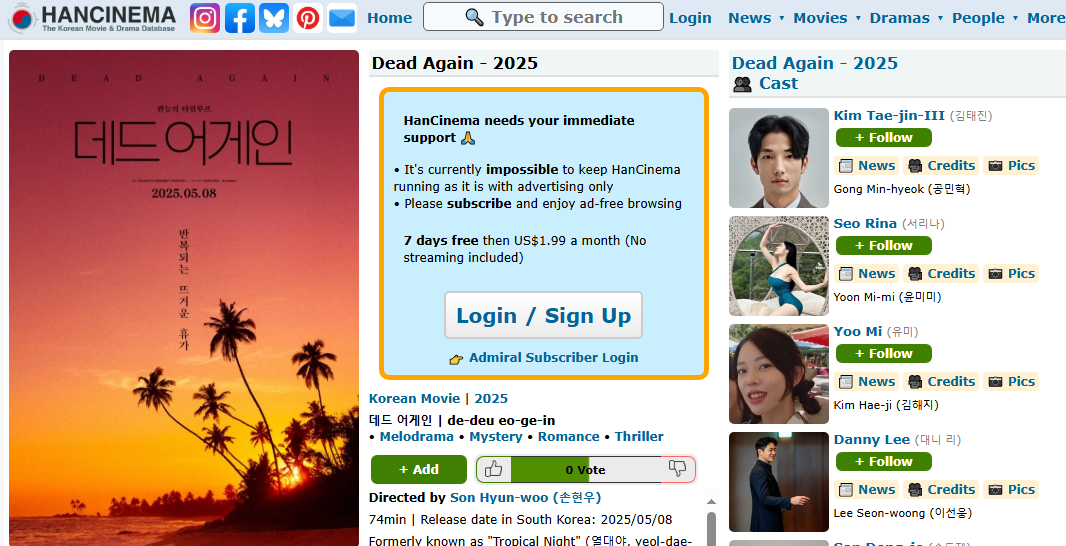Screen dimensions: 1066x546
Task: Open the More menu
Action: click(x=1046, y=18)
